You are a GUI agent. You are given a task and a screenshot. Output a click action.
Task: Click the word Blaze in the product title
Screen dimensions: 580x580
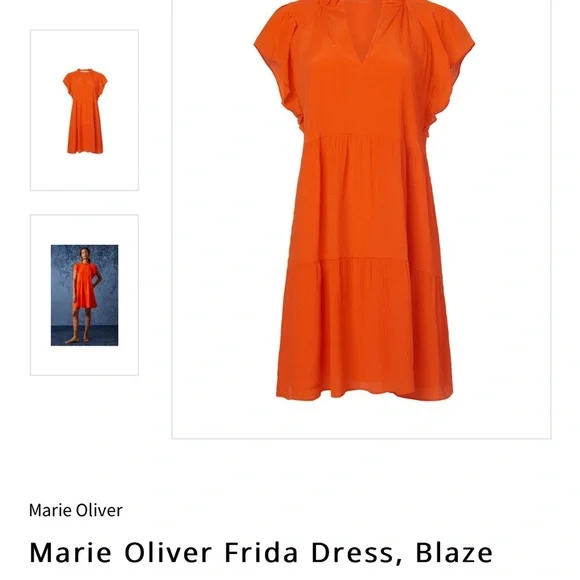[x=454, y=552]
